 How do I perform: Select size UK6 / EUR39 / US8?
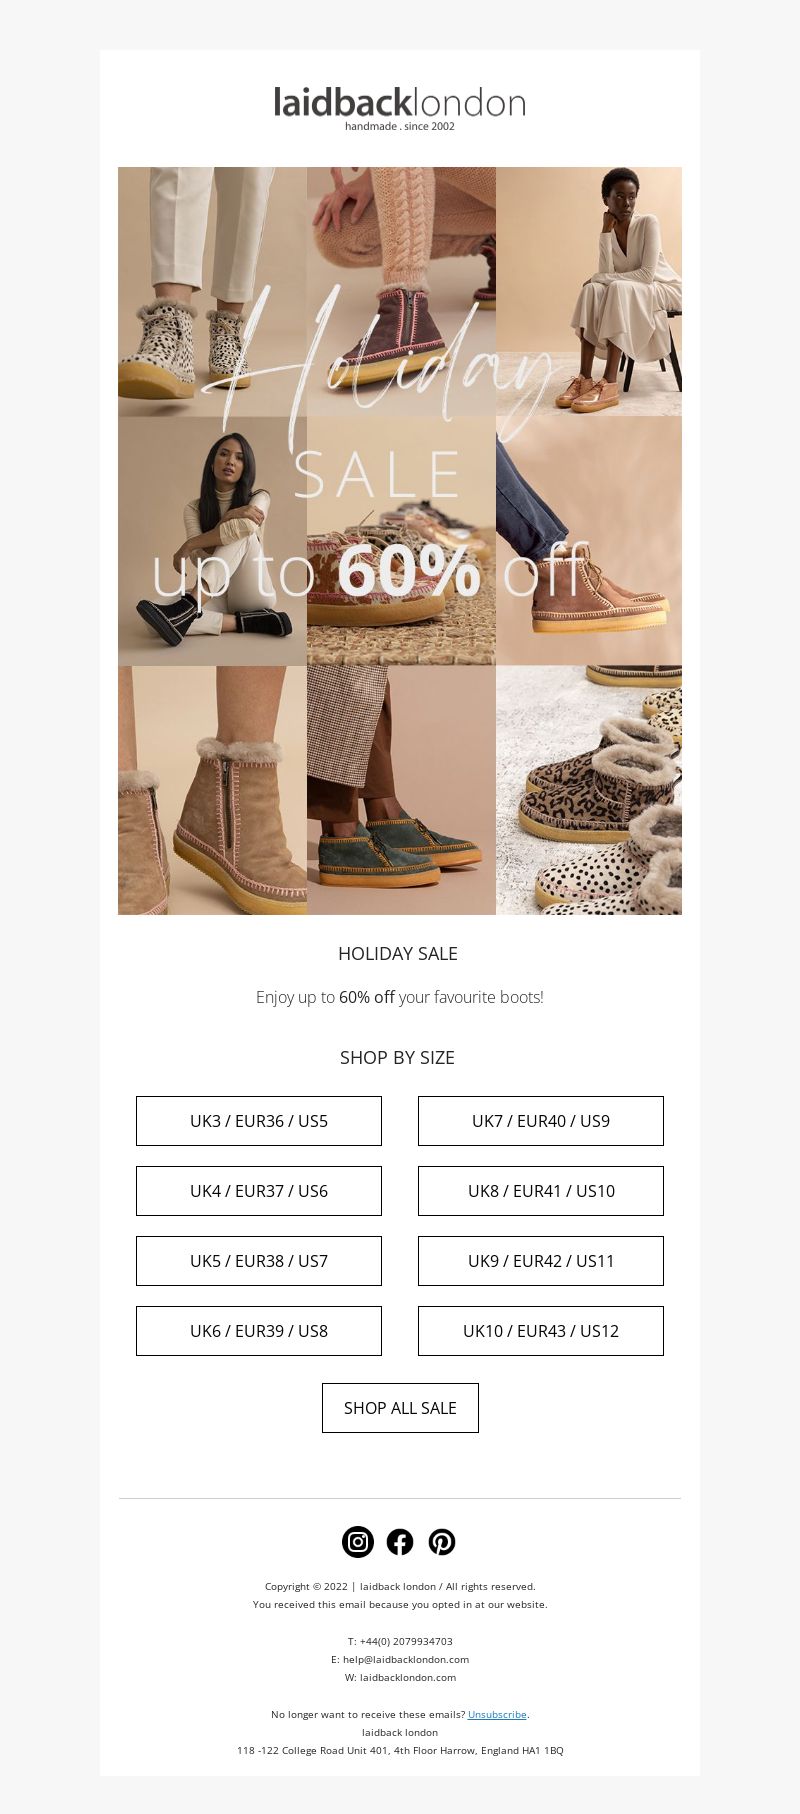(x=259, y=1331)
